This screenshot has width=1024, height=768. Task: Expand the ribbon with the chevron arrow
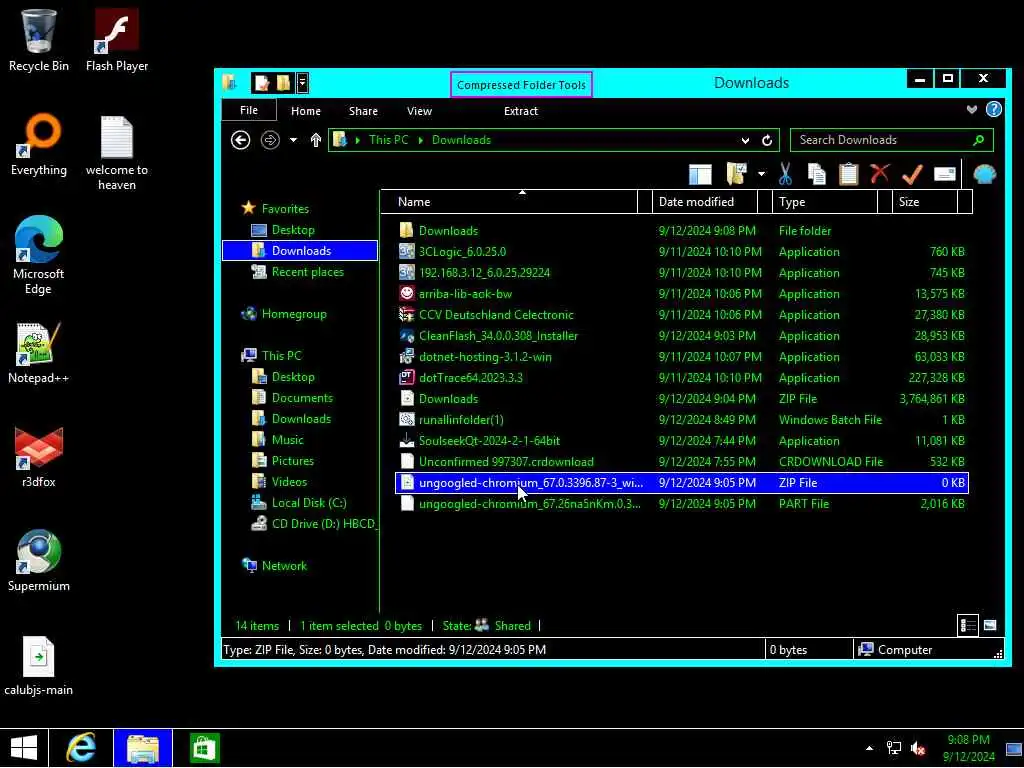972,110
